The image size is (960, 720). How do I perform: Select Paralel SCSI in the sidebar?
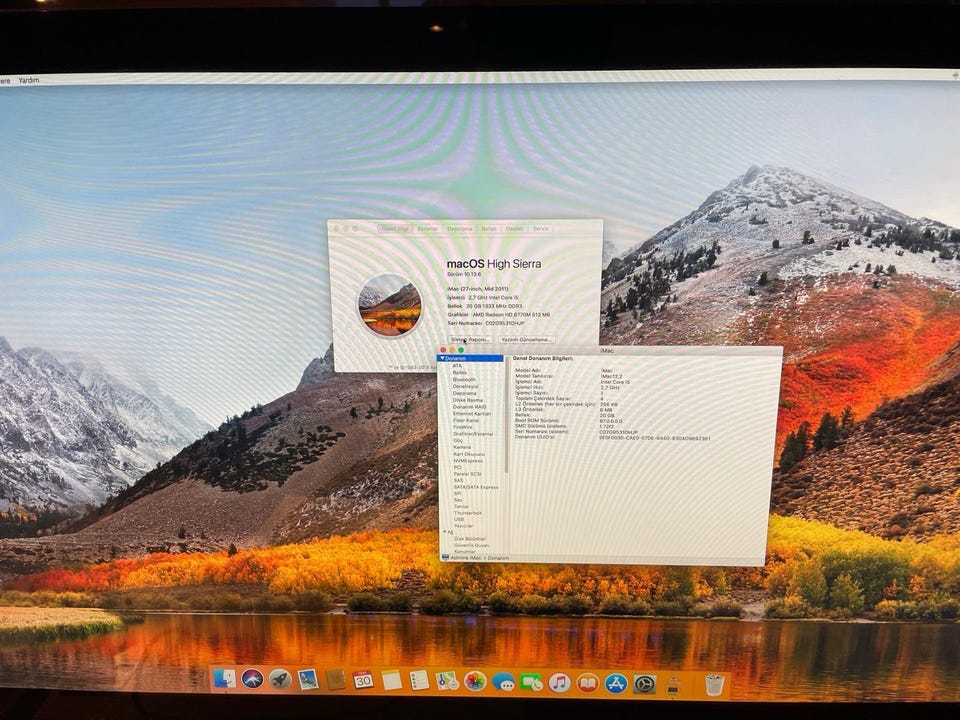pos(467,474)
